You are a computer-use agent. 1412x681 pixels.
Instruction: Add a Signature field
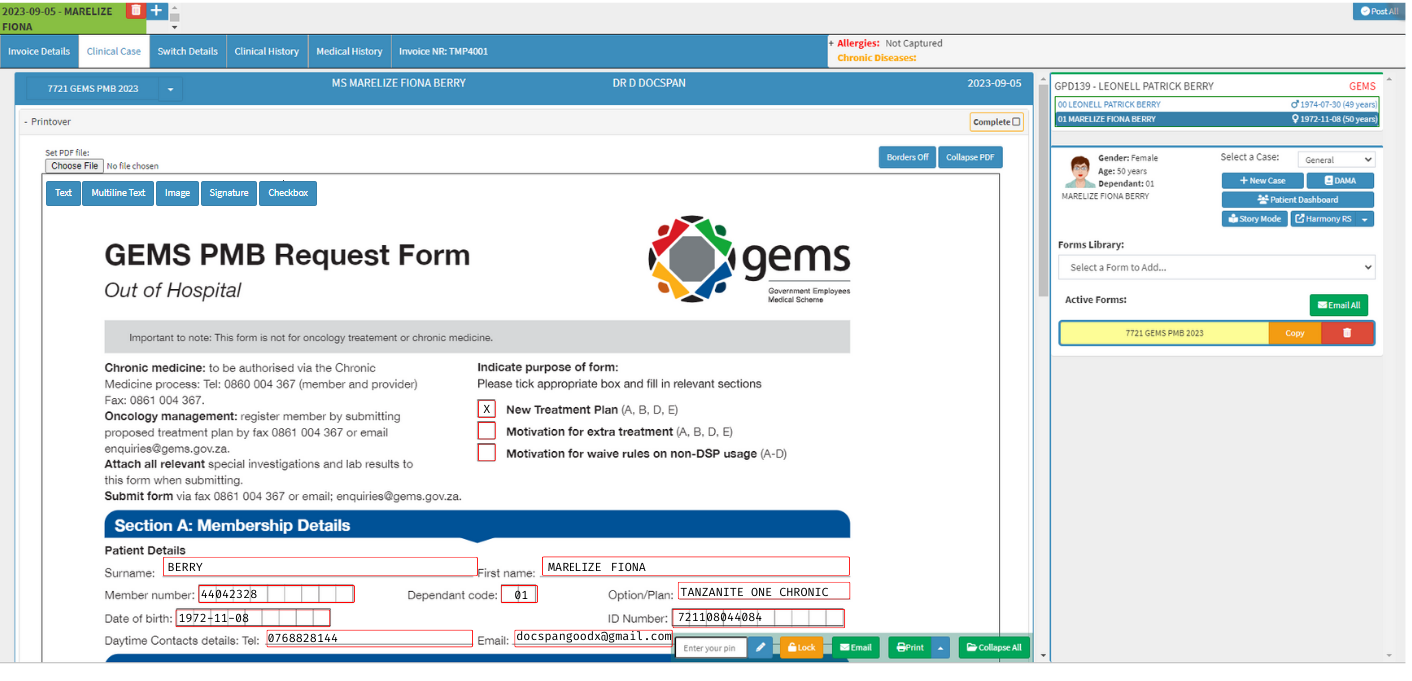pyautogui.click(x=229, y=193)
